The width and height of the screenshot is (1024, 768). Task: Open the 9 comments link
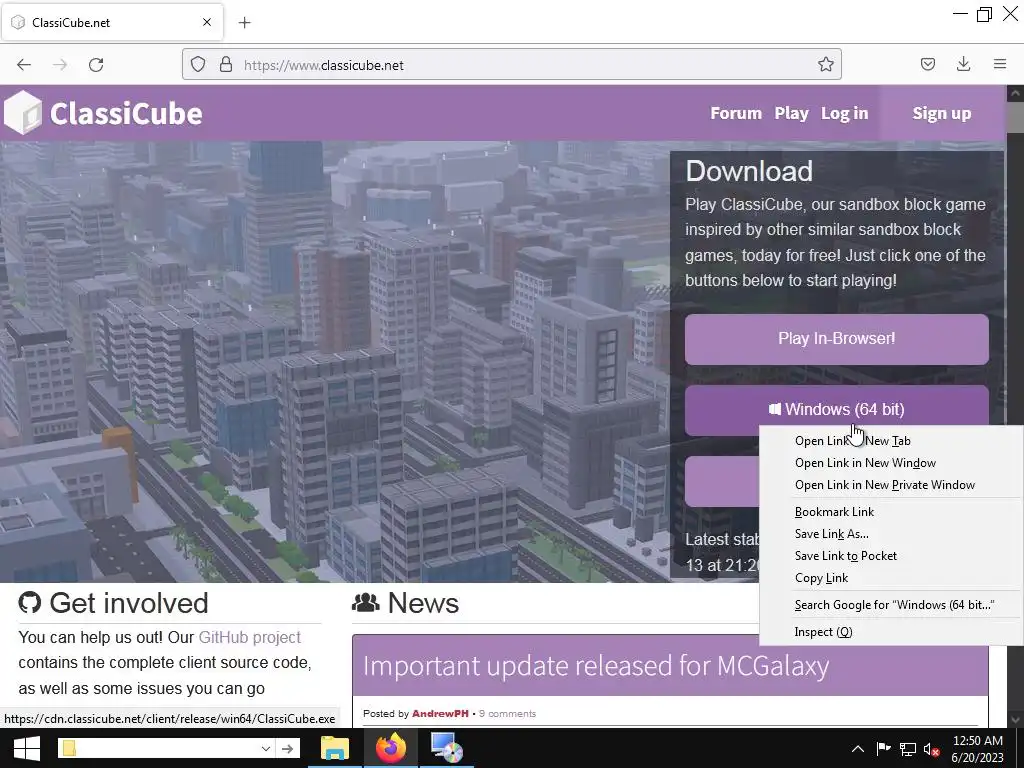point(507,714)
